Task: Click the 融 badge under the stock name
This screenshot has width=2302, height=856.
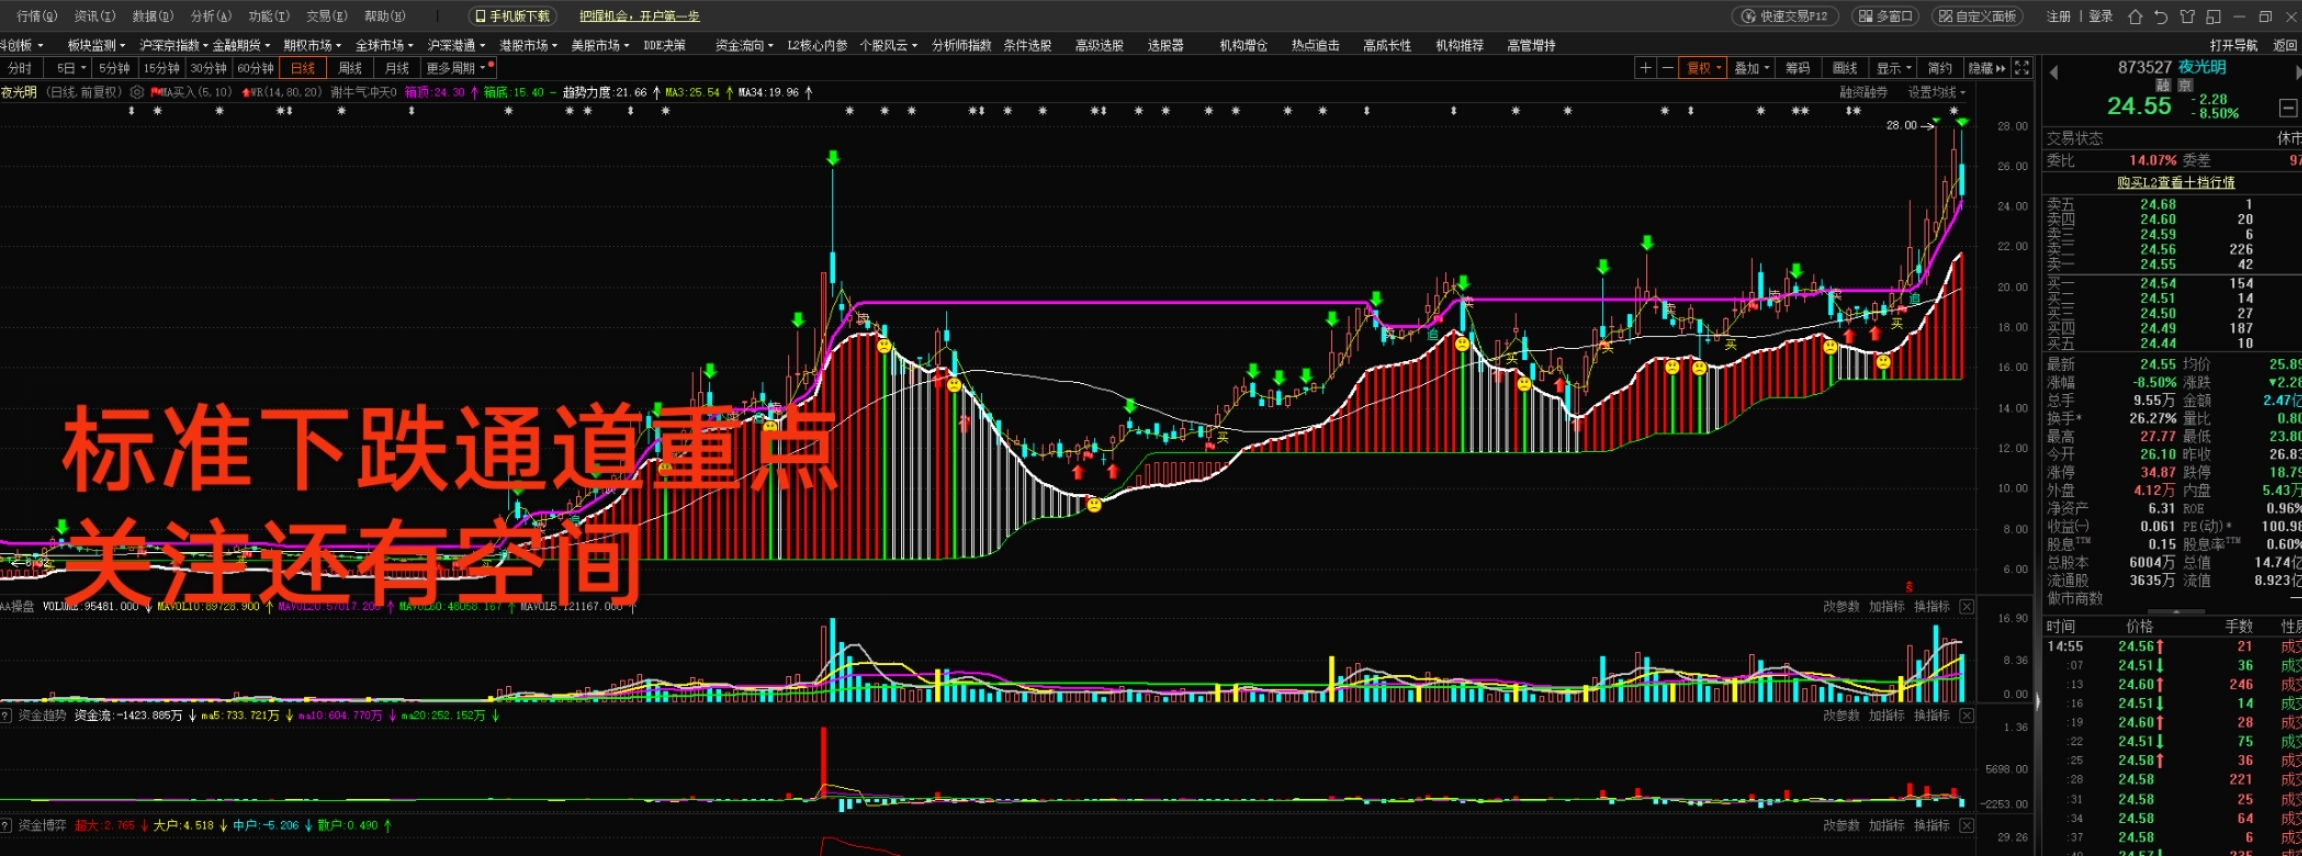Action: pyautogui.click(x=2162, y=86)
